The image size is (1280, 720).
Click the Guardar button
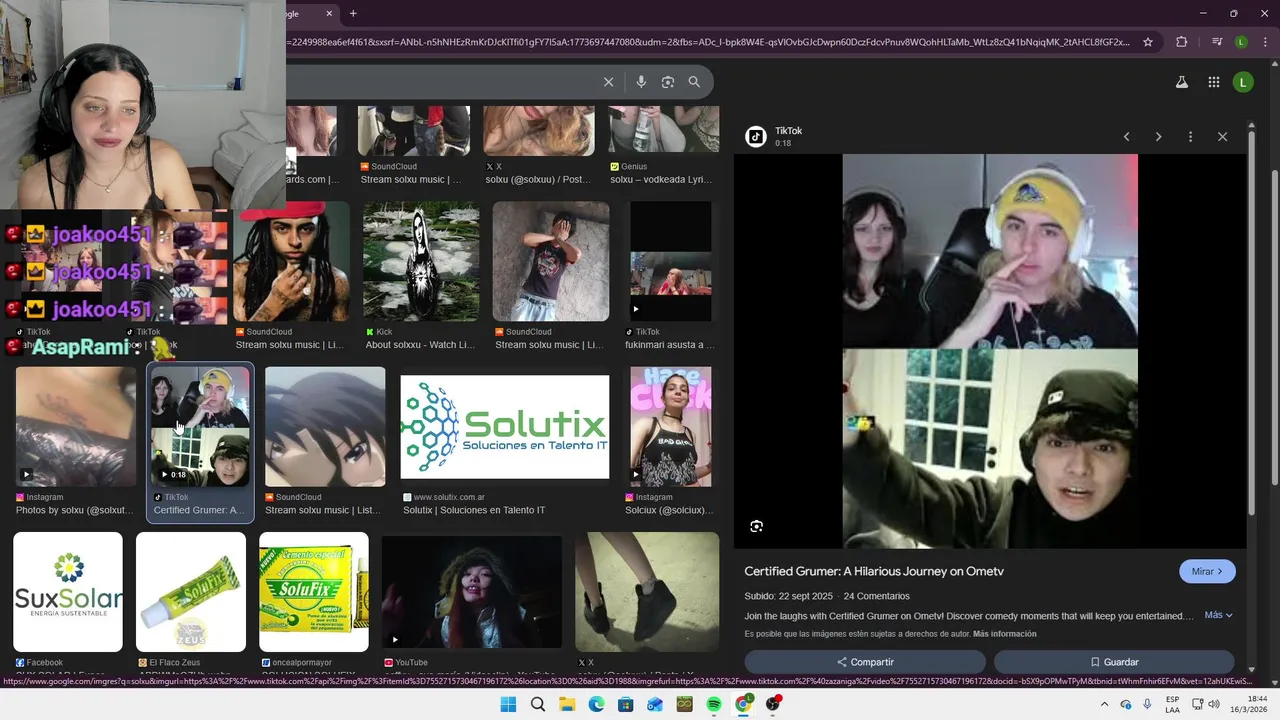(1114, 662)
